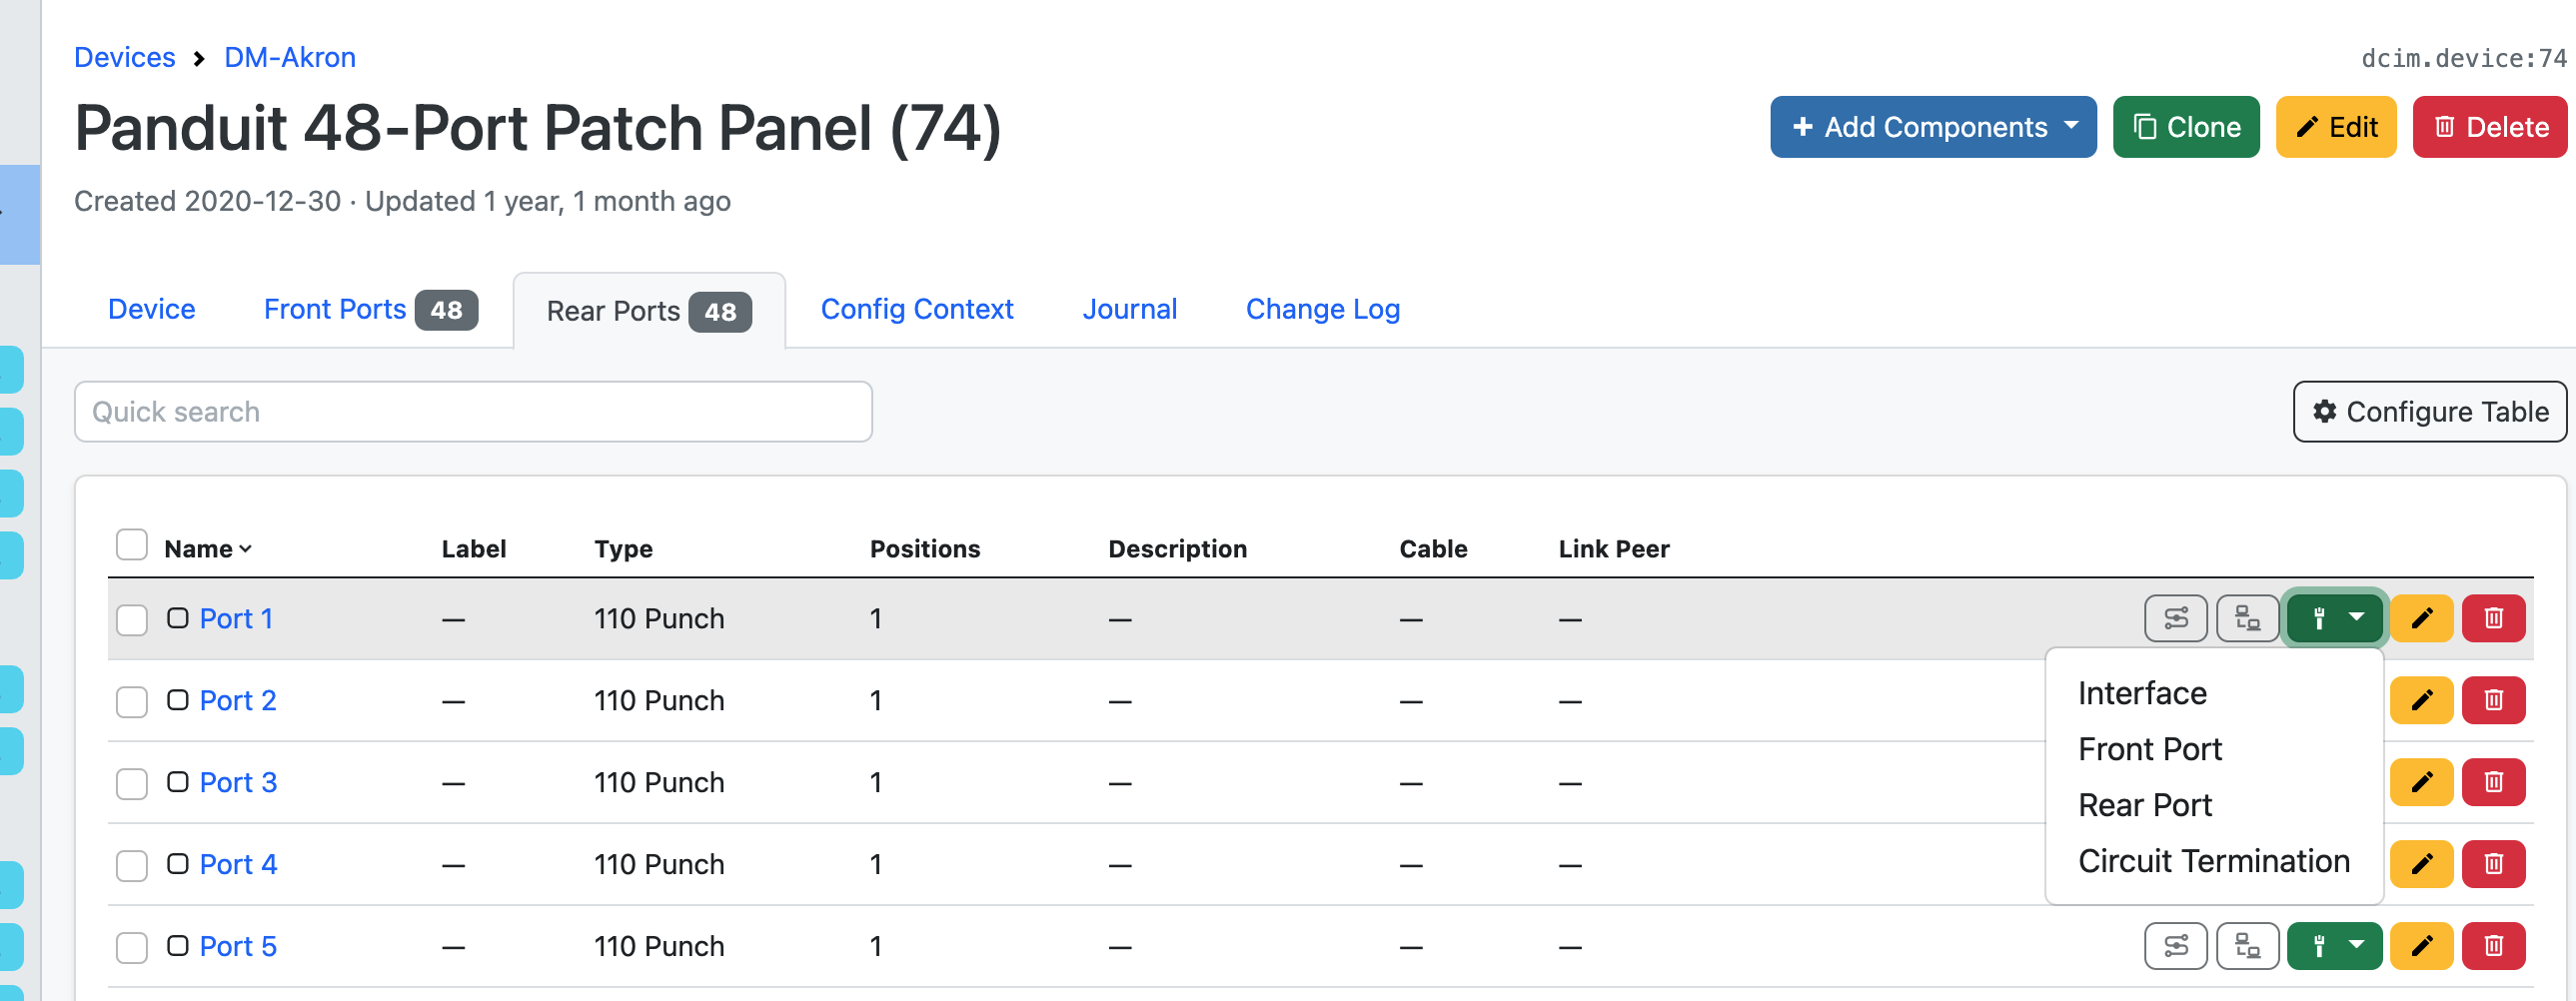This screenshot has width=2576, height=1001.
Task: Choose Interface from connect menu
Action: [2142, 694]
